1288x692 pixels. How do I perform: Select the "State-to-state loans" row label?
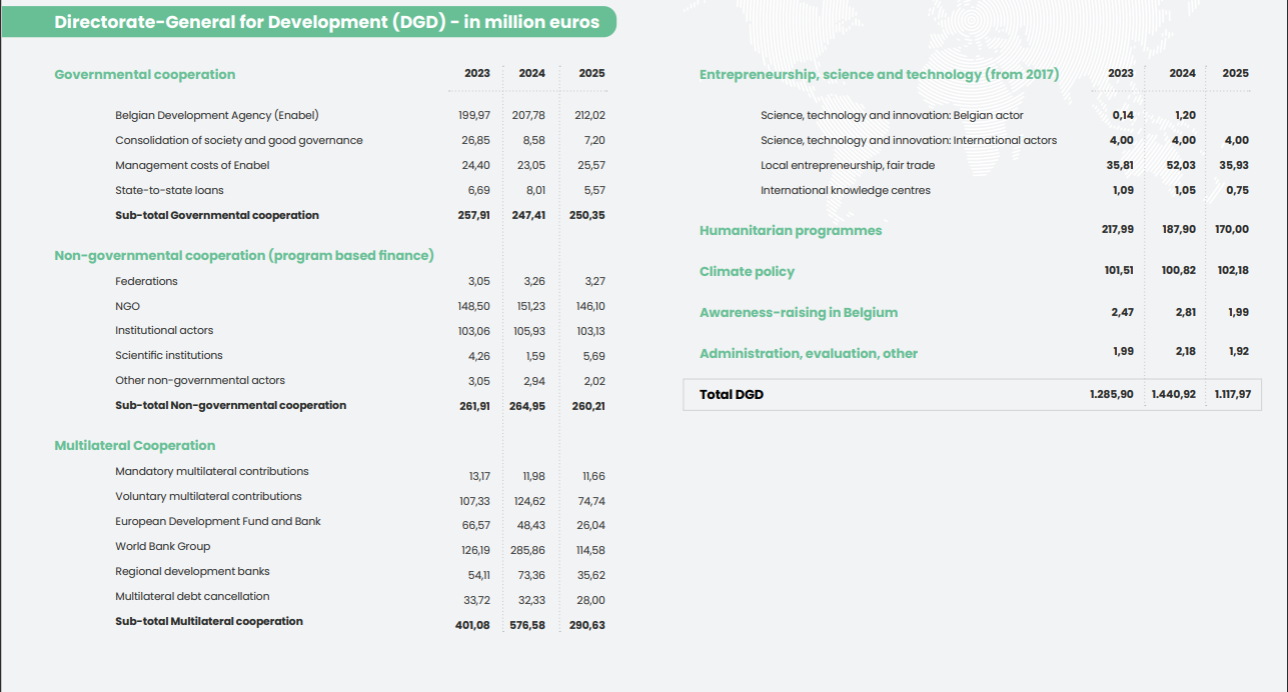[x=169, y=190]
